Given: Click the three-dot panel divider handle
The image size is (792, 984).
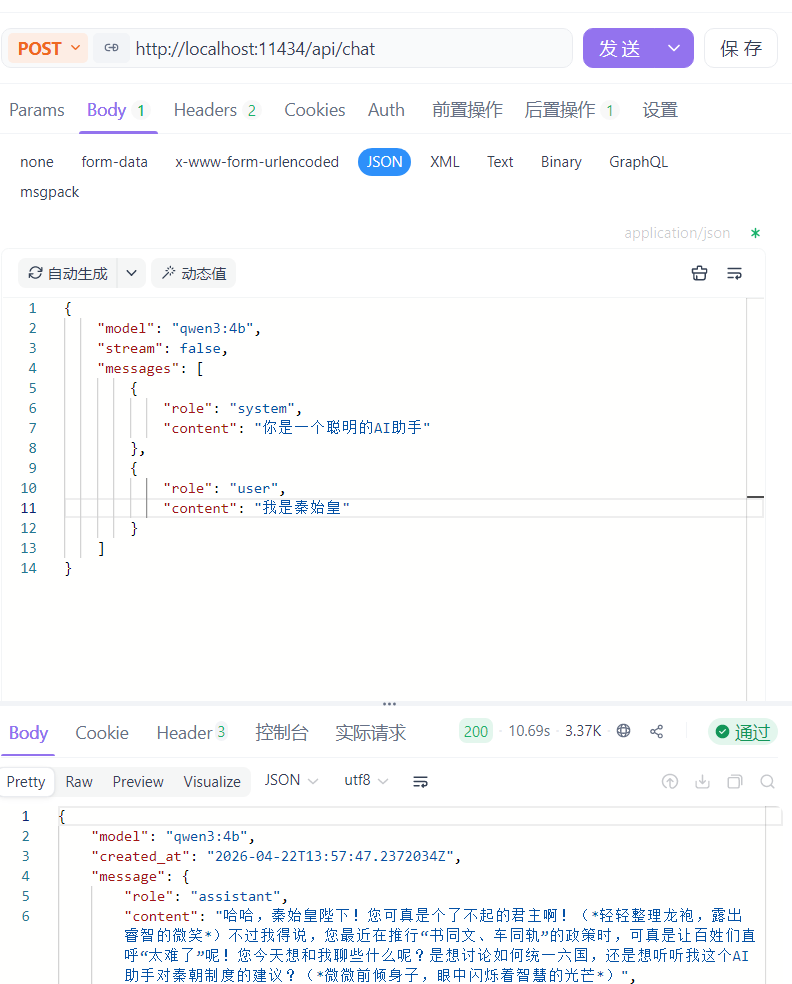Looking at the screenshot, I should pyautogui.click(x=389, y=704).
